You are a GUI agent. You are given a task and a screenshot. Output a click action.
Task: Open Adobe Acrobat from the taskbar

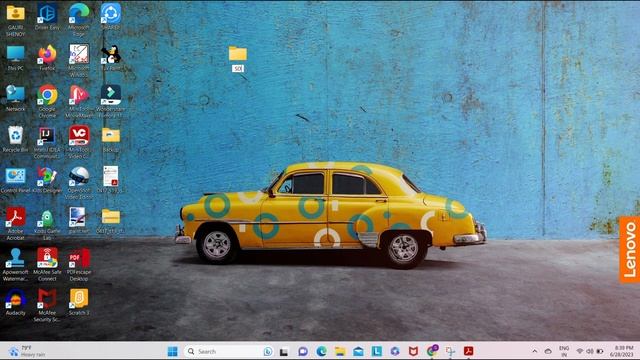469,351
